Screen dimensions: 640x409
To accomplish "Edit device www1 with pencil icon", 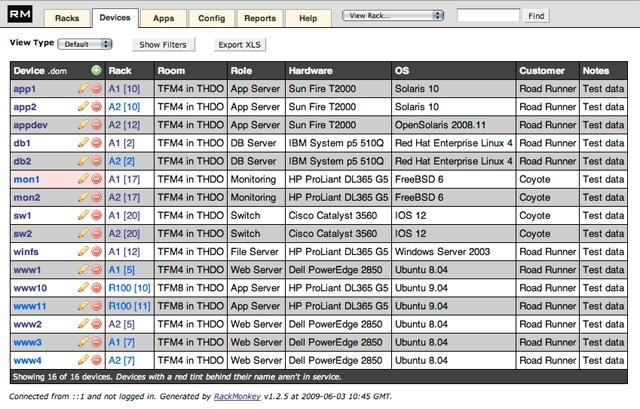I will coord(83,269).
